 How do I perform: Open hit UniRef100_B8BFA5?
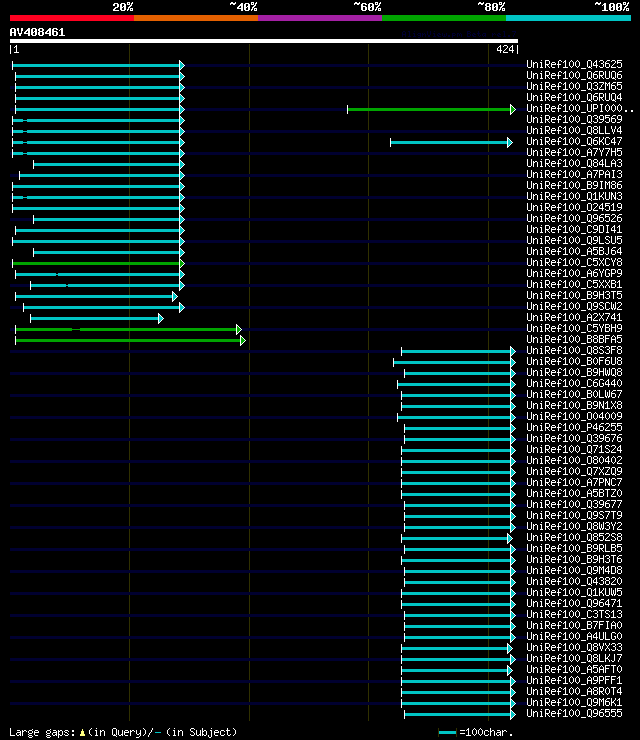click(x=574, y=339)
